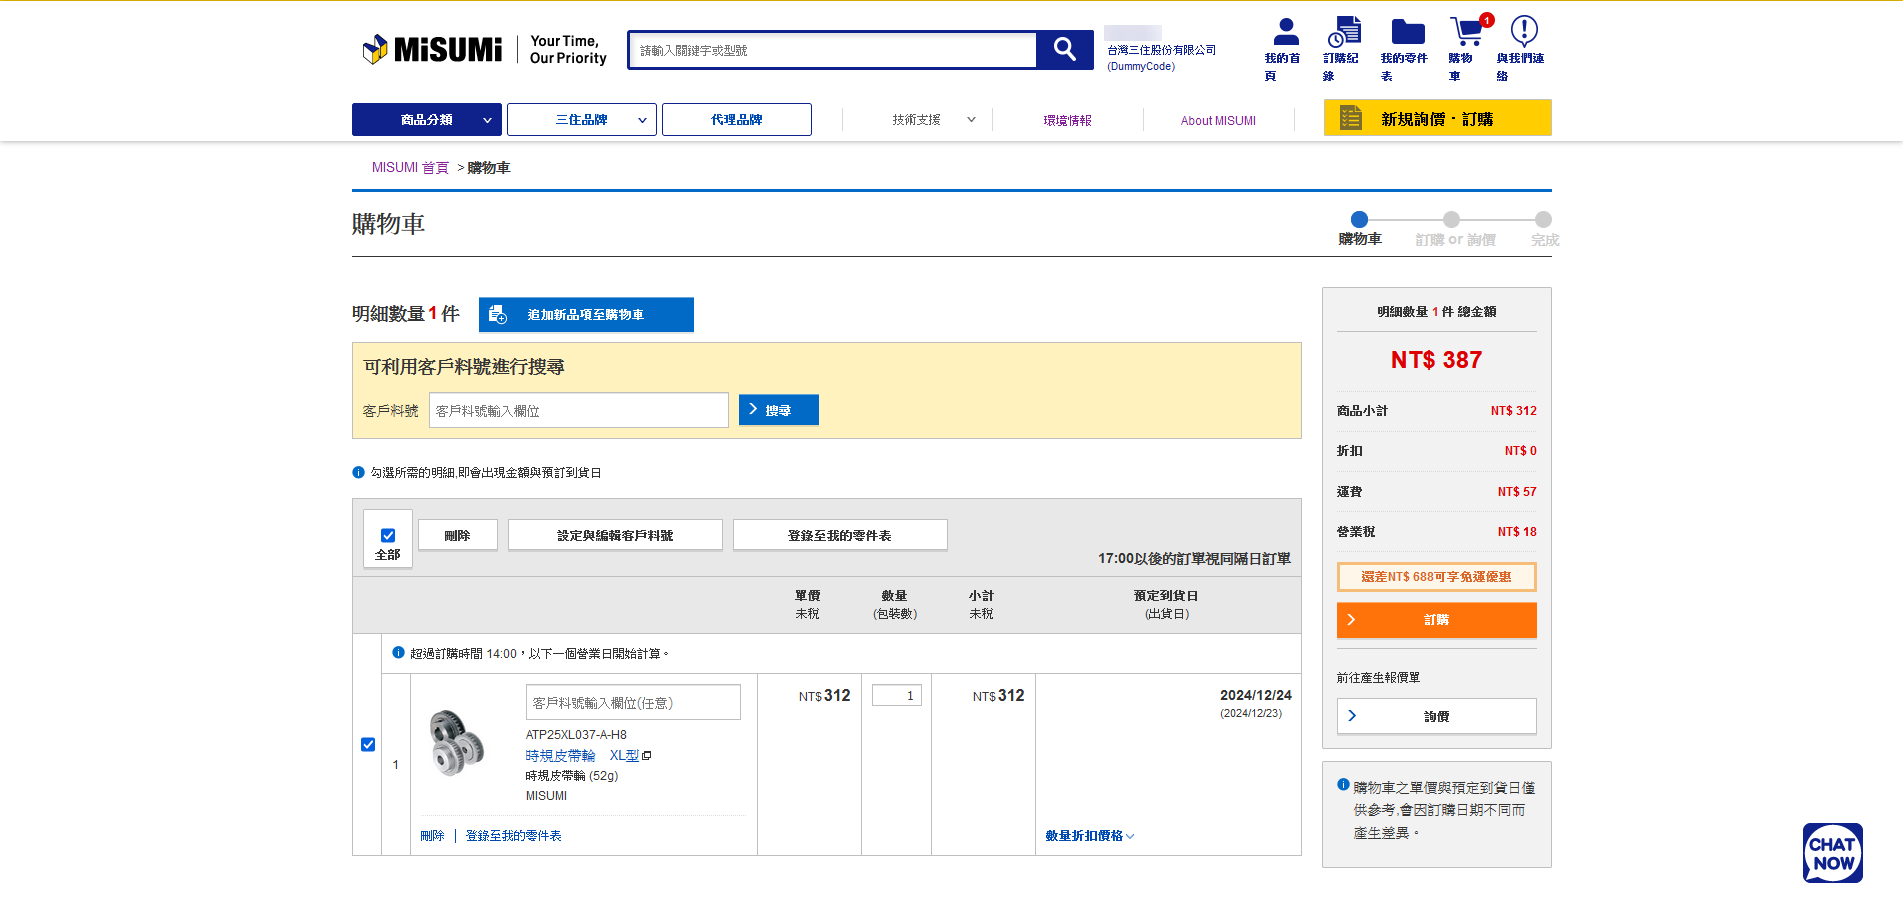Click the shopping cart icon in header
The height and width of the screenshot is (923, 1903).
(1466, 32)
